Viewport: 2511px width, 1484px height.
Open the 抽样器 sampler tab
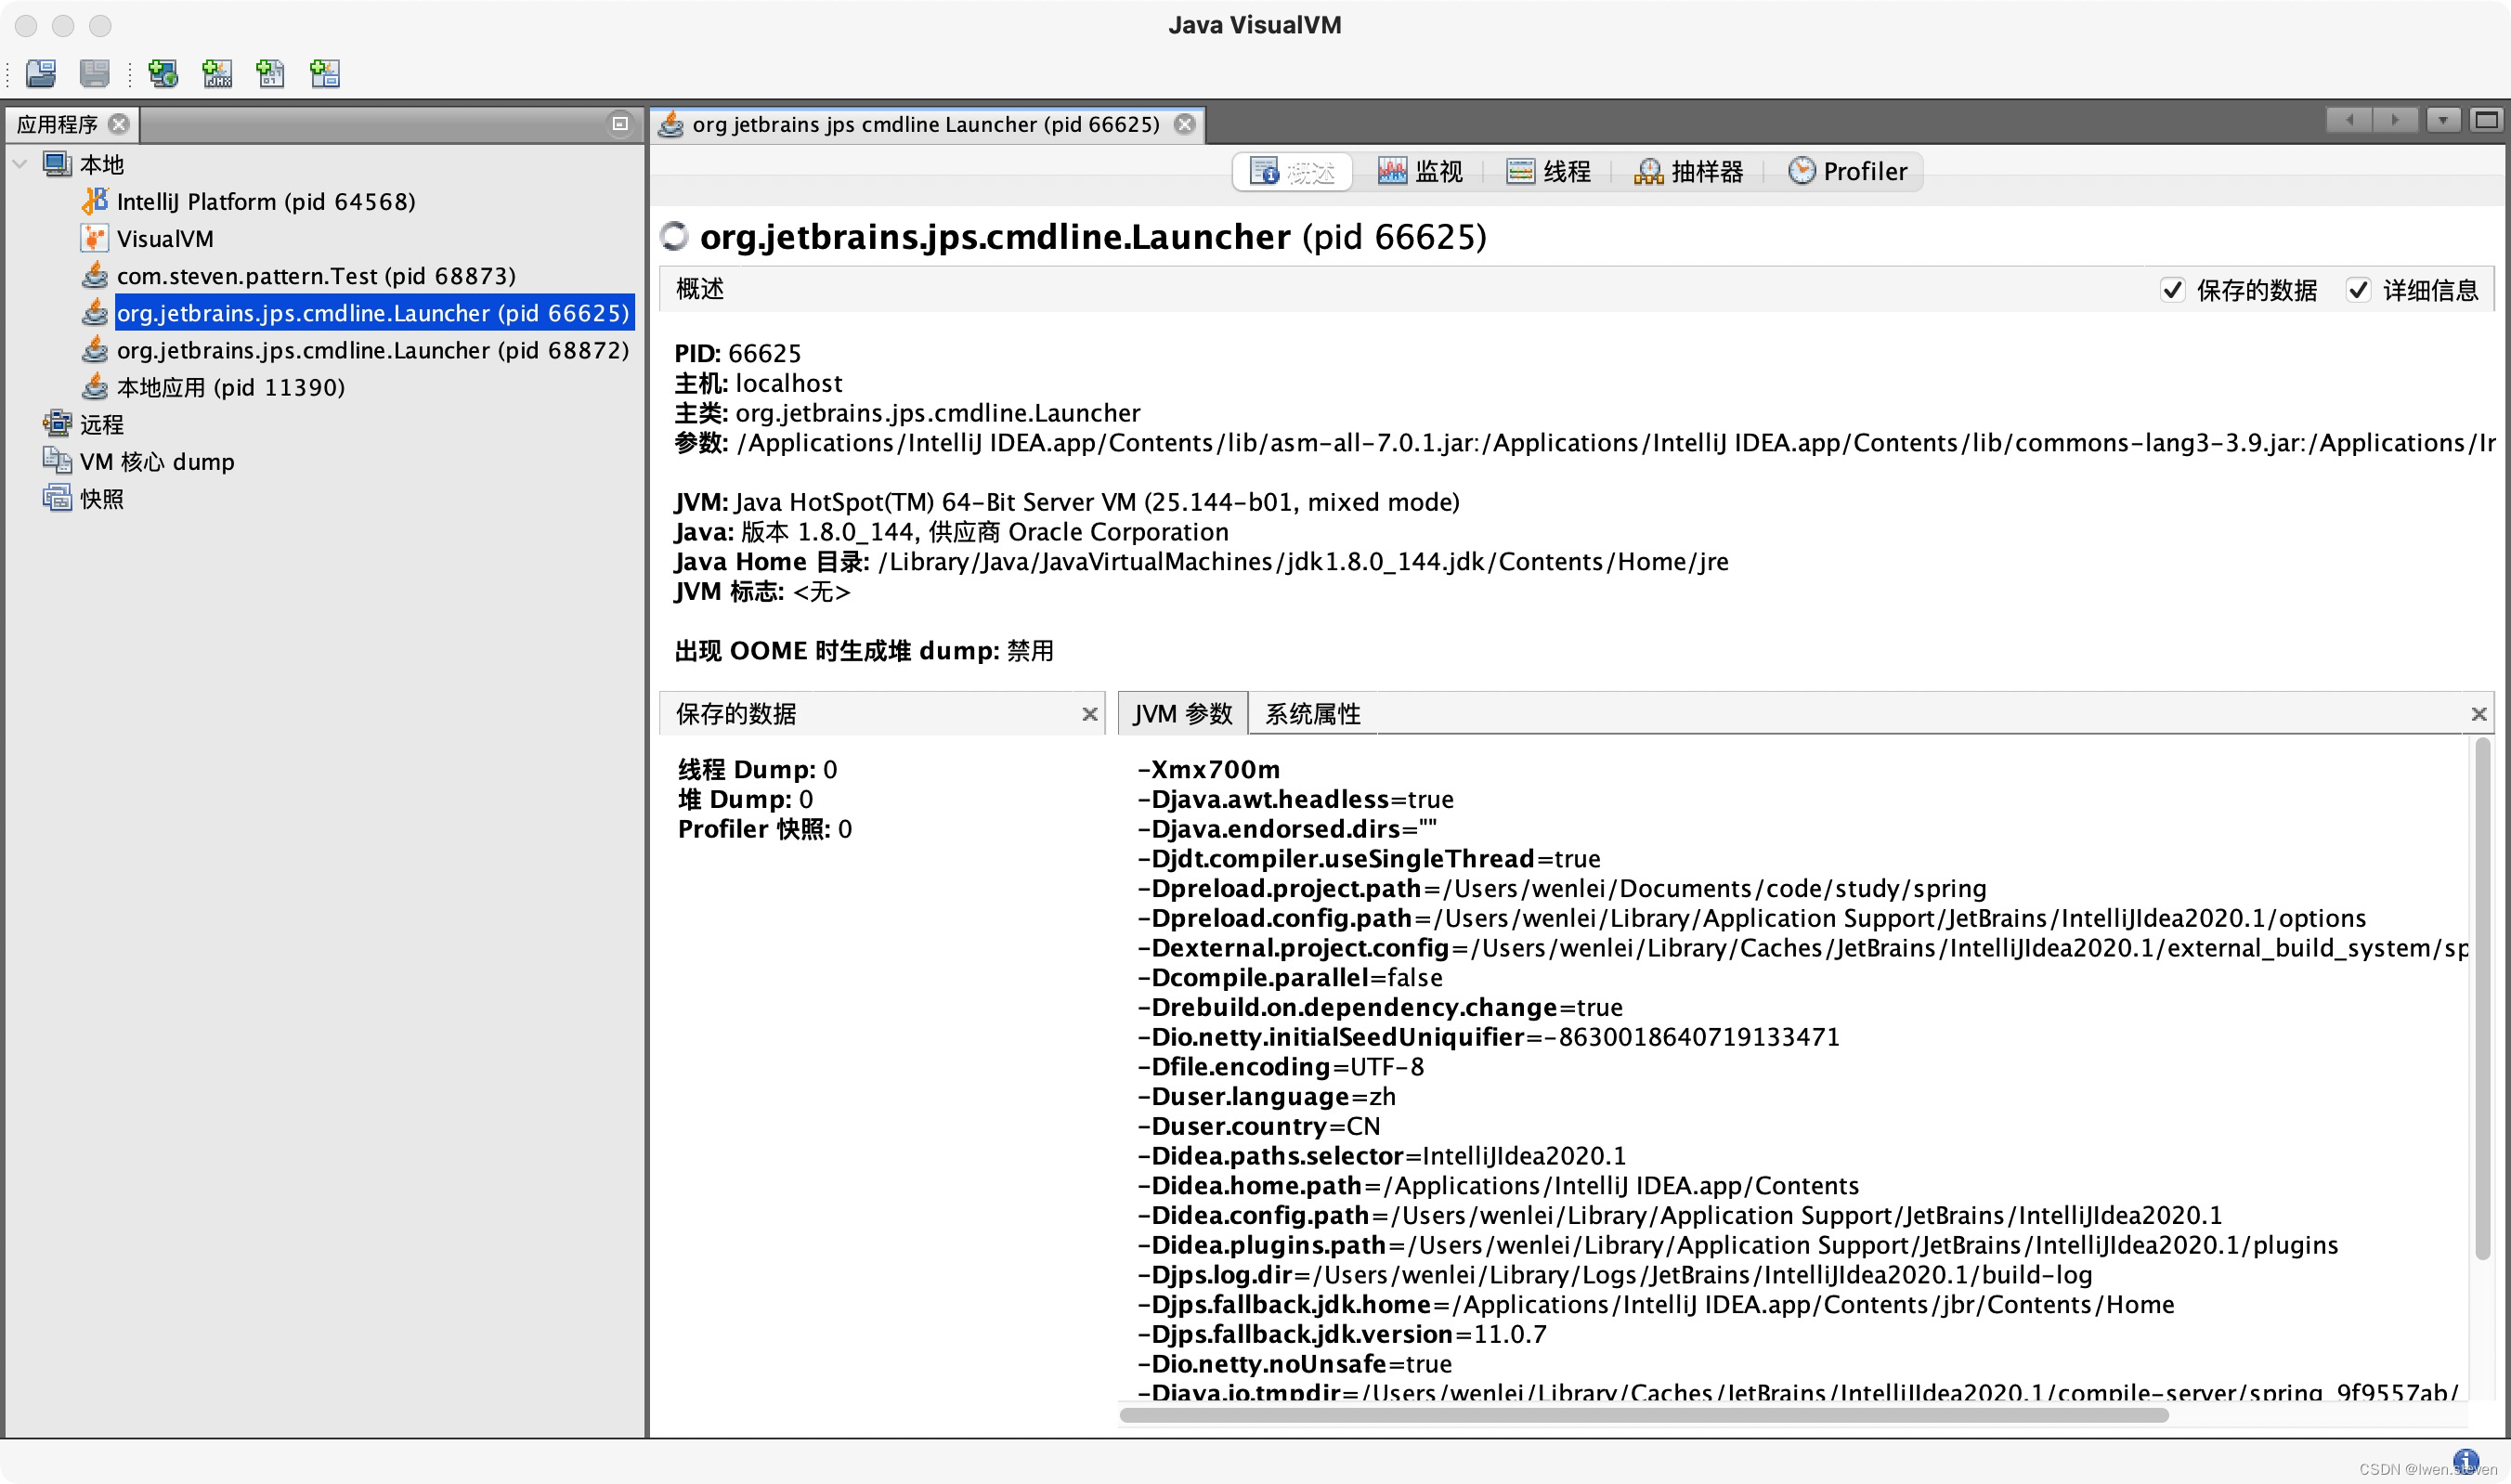pos(1688,172)
